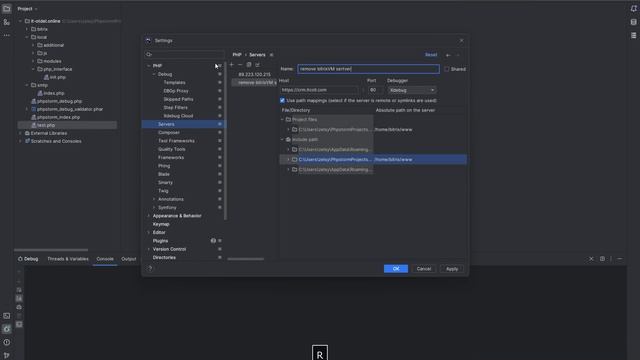Expand the bitrix folder in project tree
Screen dimensions: 640x360
[x=27, y=29]
